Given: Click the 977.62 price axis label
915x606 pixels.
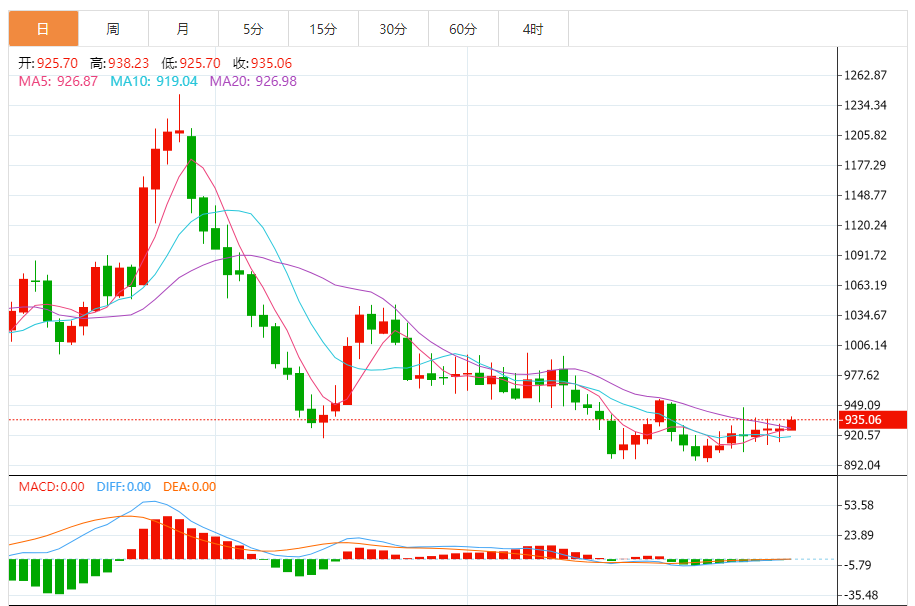Looking at the screenshot, I should point(862,375).
